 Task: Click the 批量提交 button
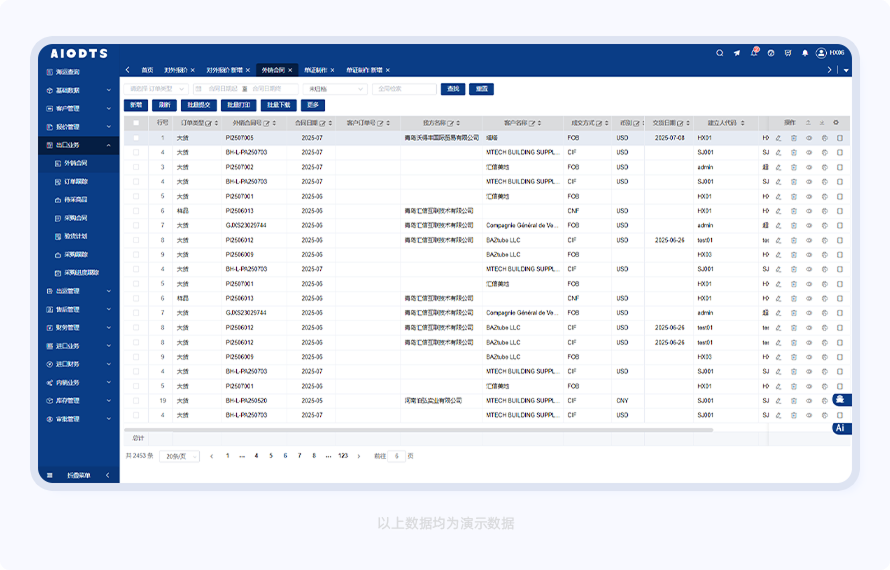(x=198, y=105)
